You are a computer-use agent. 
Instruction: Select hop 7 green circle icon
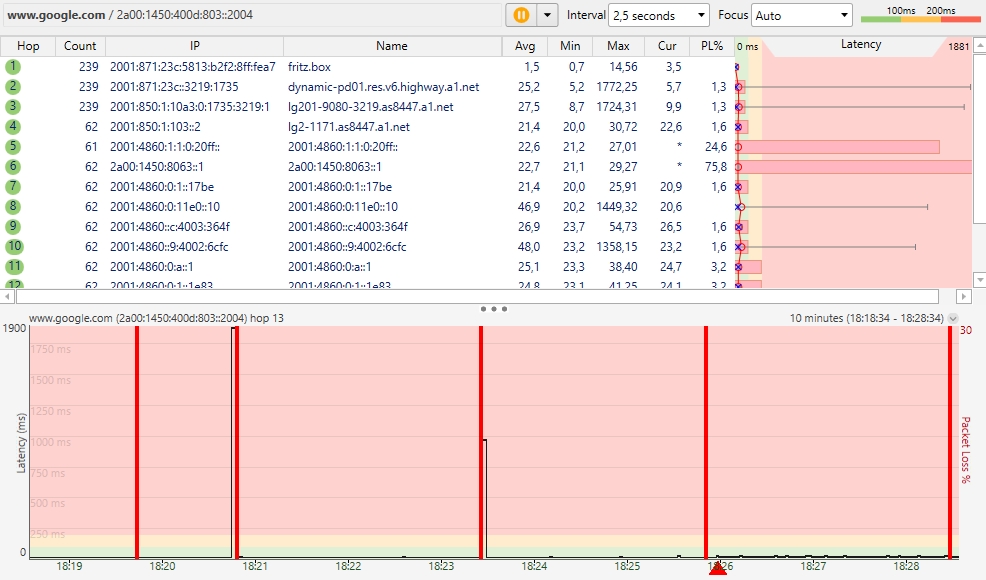point(13,186)
